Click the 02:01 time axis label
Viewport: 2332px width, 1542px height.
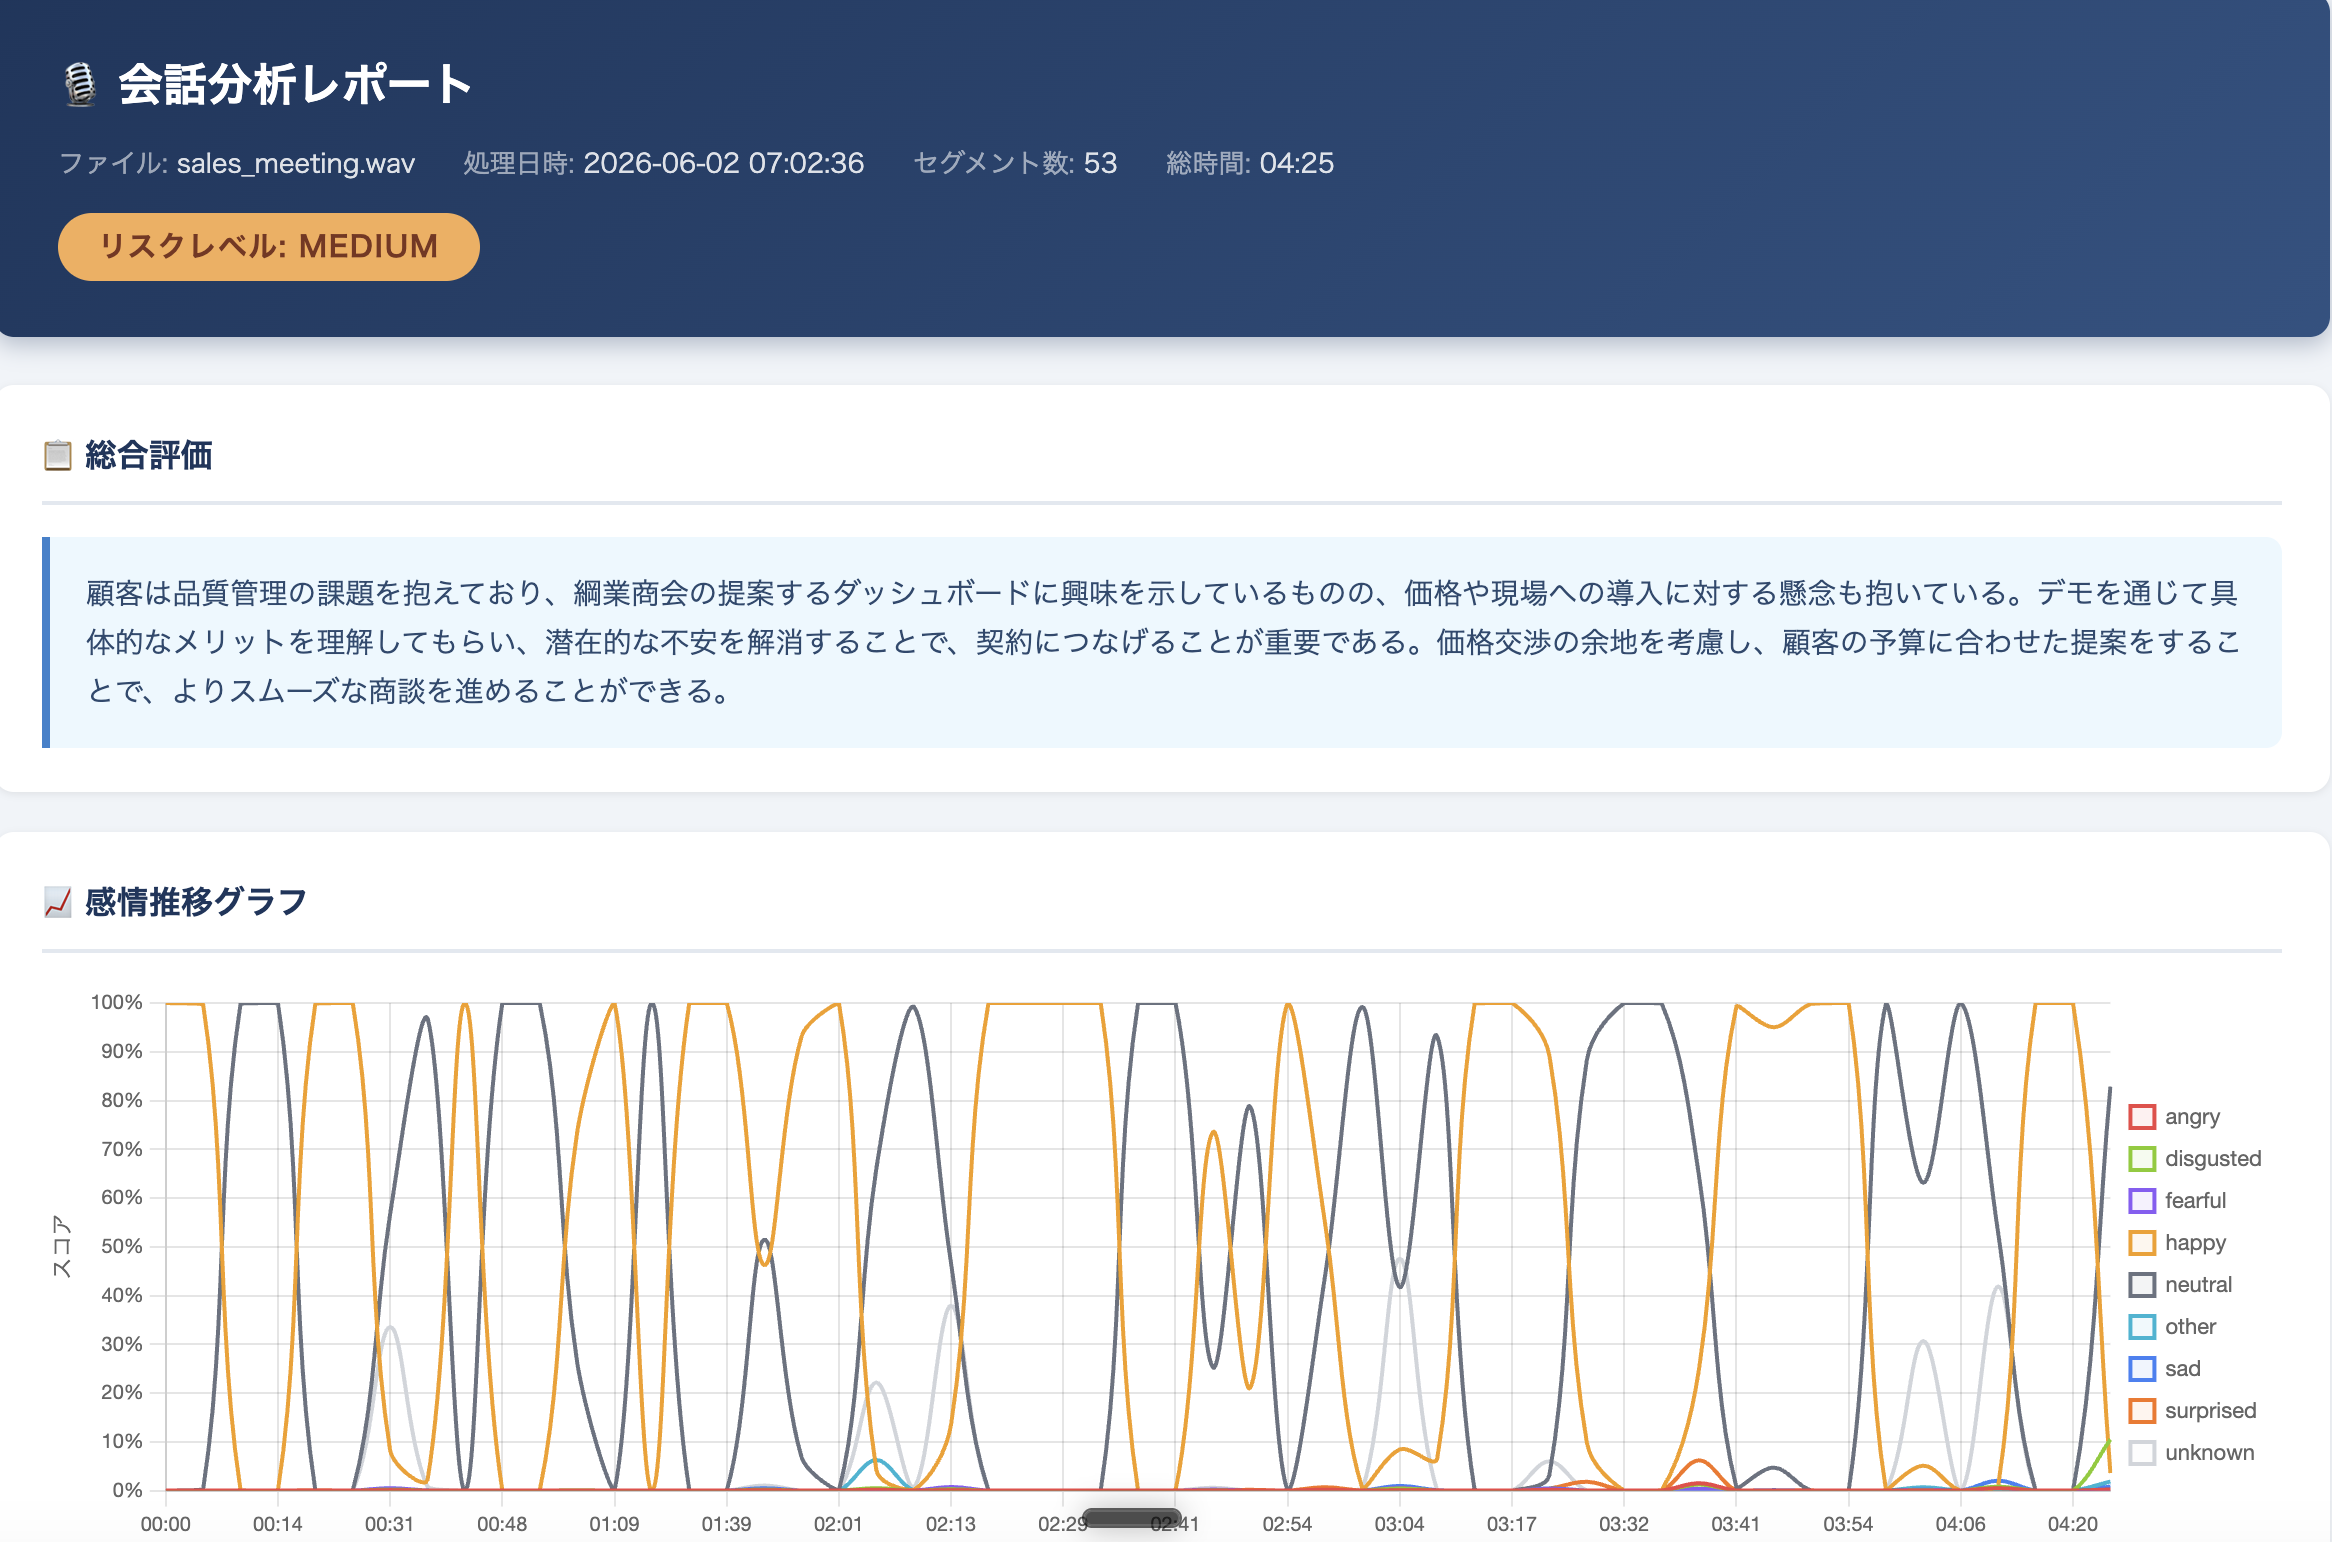pos(838,1524)
